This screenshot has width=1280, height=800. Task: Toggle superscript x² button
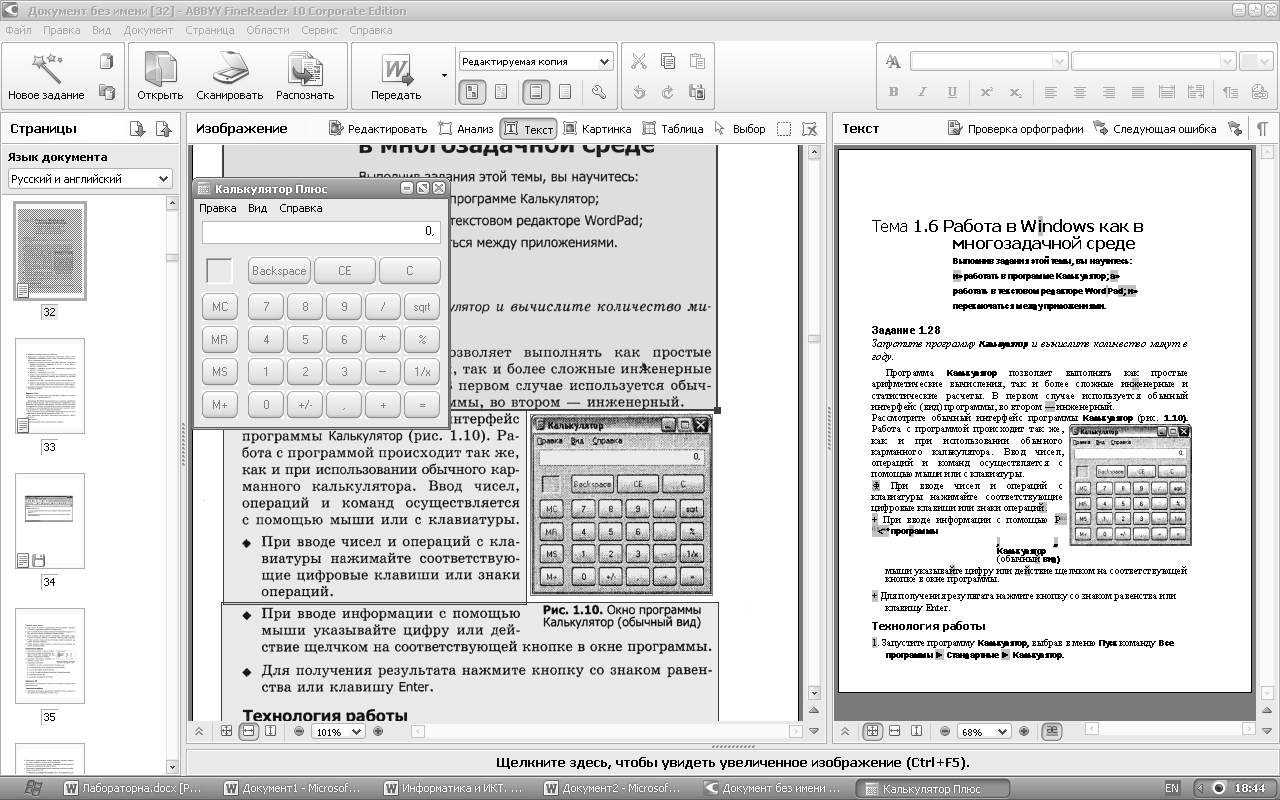click(x=986, y=92)
